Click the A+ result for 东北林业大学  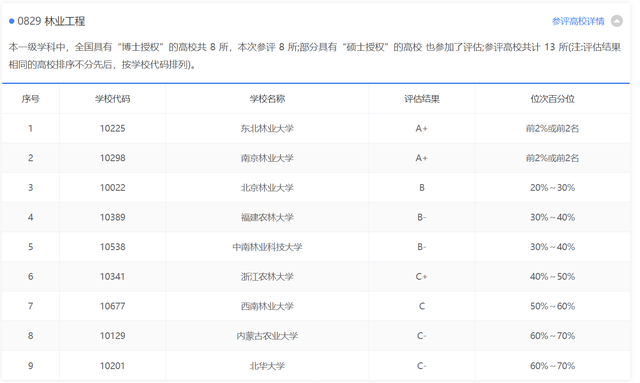tap(422, 129)
